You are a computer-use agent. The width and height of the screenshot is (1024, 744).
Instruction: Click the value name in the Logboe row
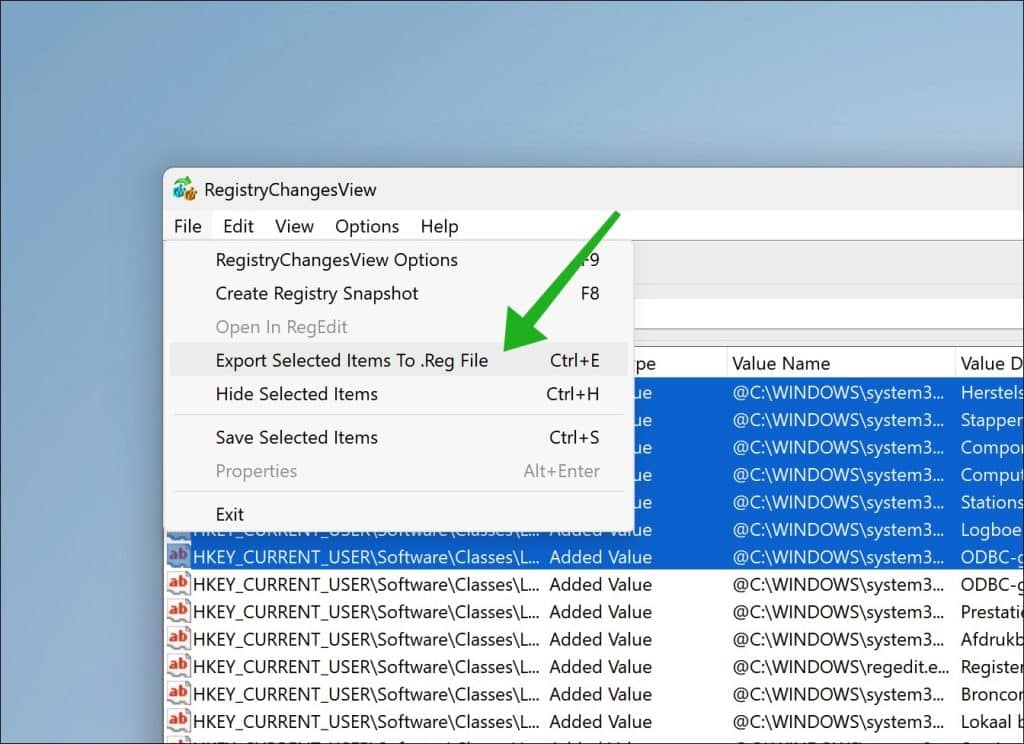tap(839, 529)
